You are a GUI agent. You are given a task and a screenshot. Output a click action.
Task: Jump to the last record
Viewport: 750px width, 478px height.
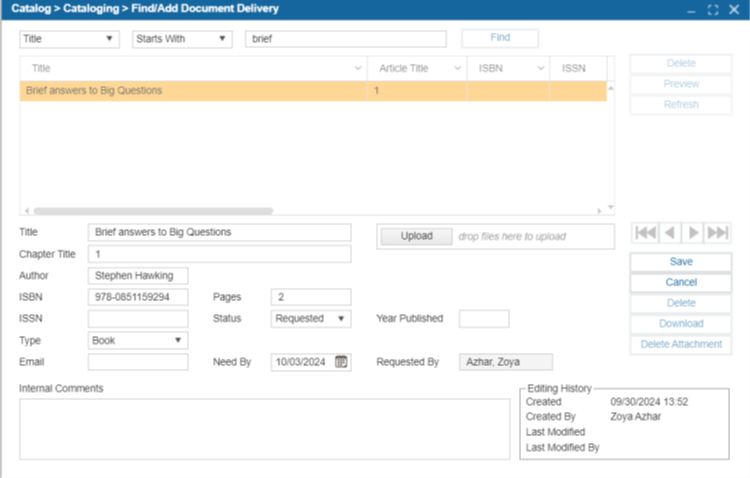(718, 233)
